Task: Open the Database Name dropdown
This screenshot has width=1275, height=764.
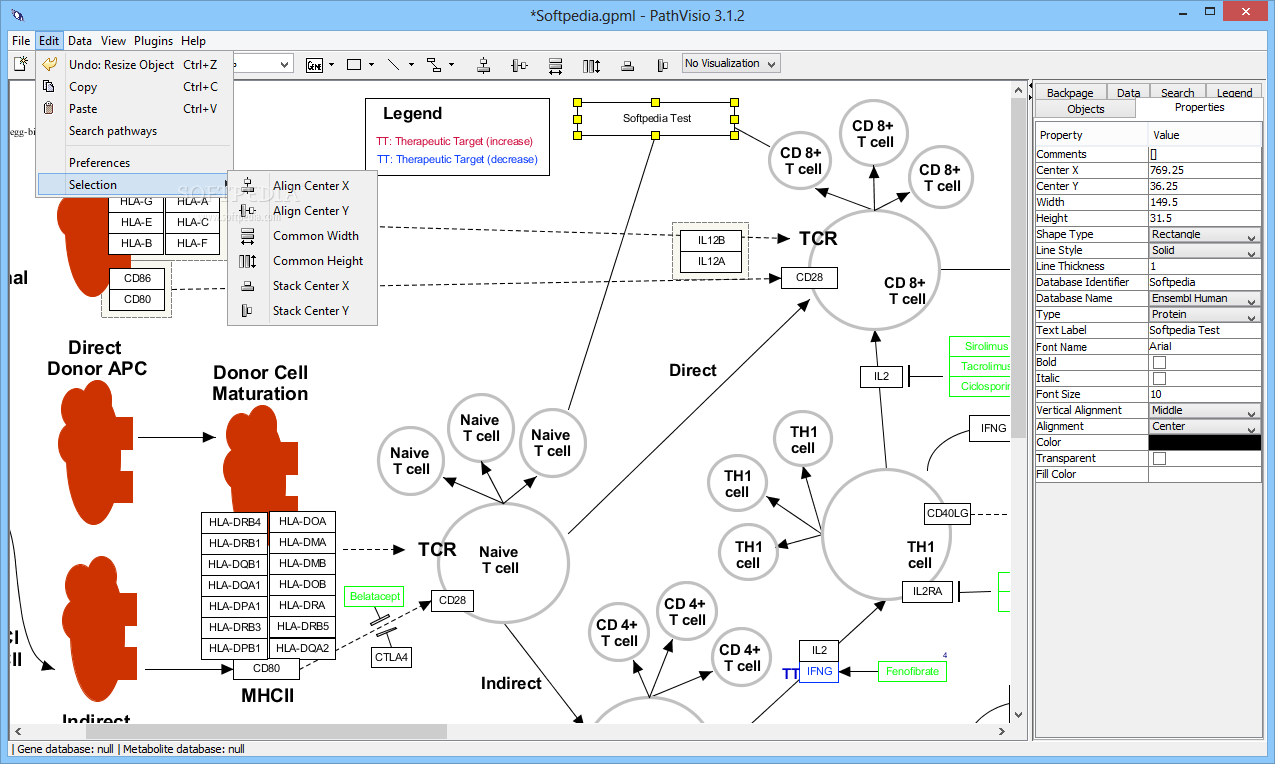Action: [1204, 298]
